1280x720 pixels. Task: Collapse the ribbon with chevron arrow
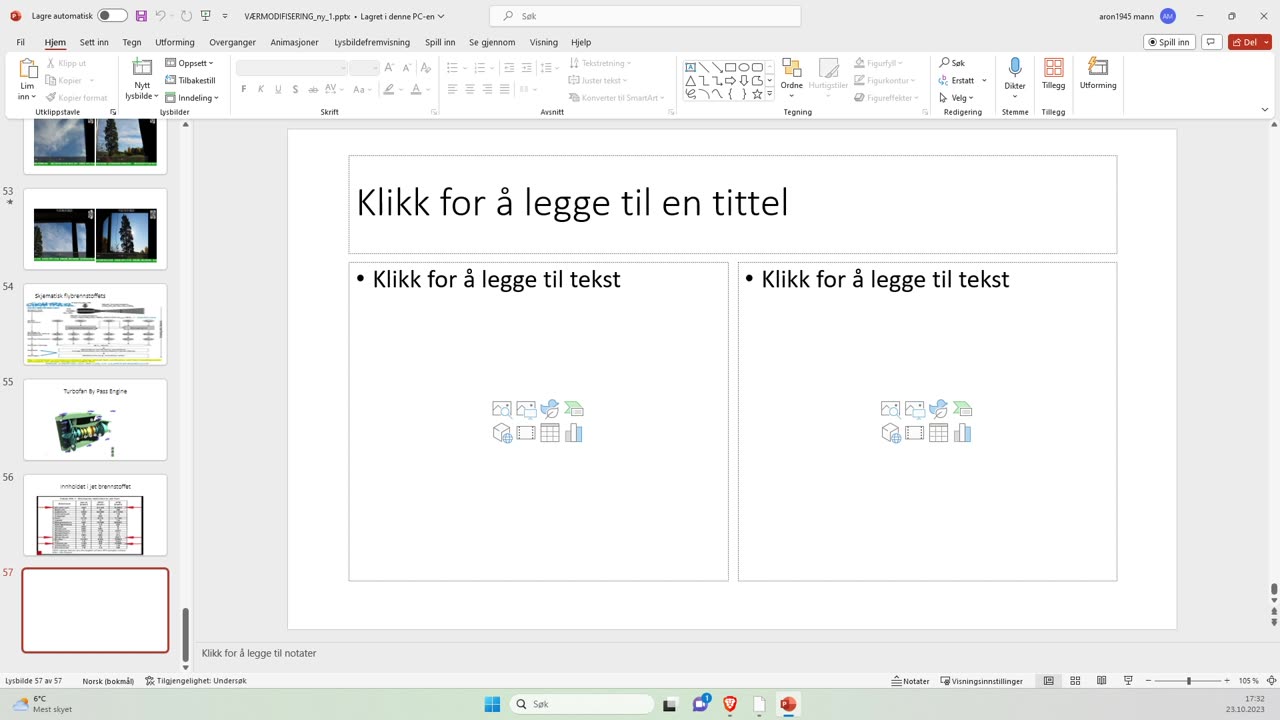pos(1265,110)
